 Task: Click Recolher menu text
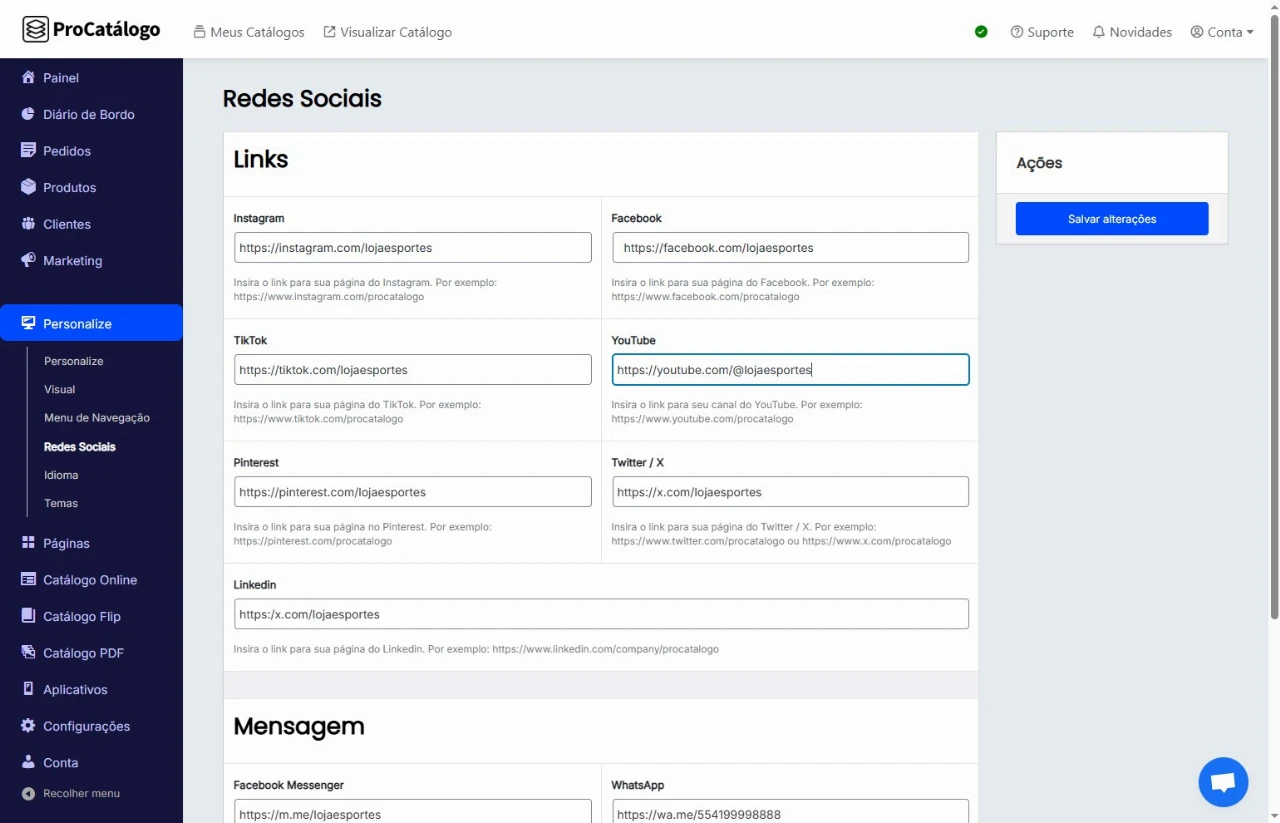(81, 793)
